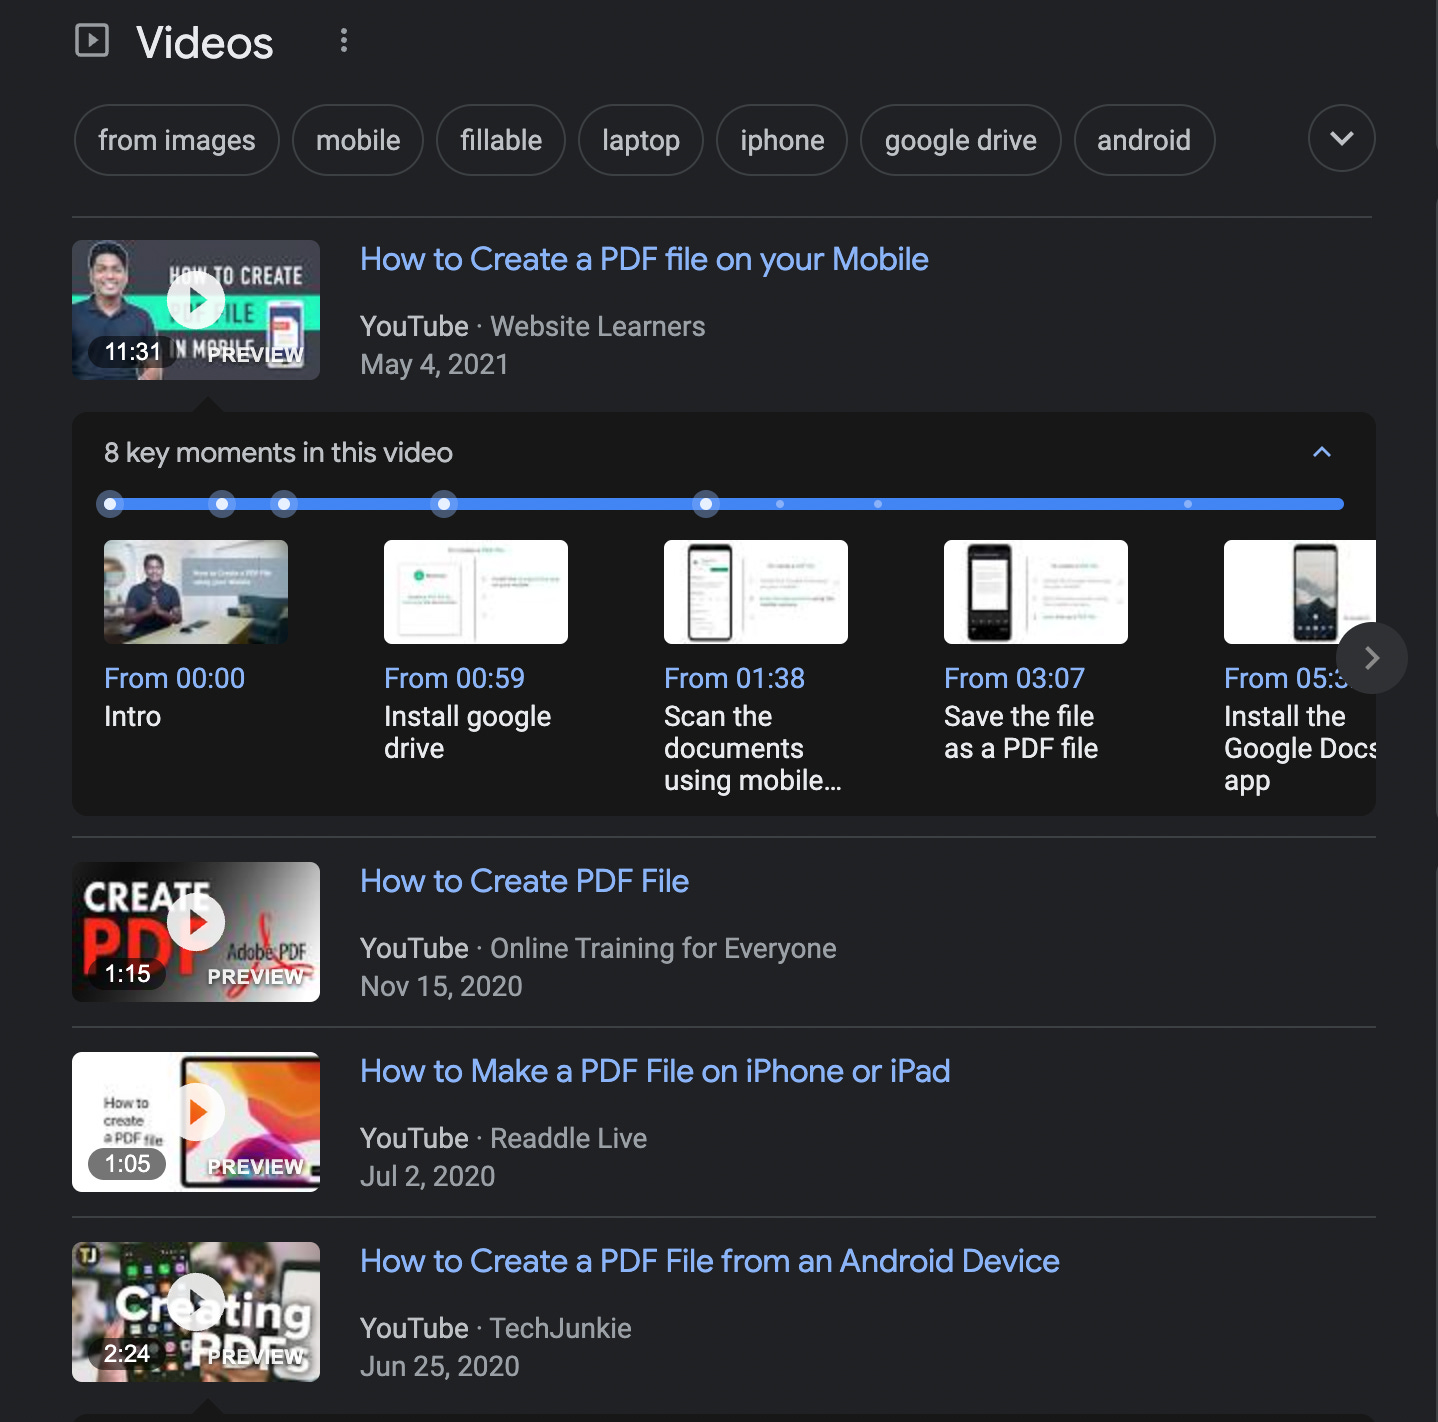
Task: Select the 'fillable' filter chip
Action: pyautogui.click(x=501, y=140)
